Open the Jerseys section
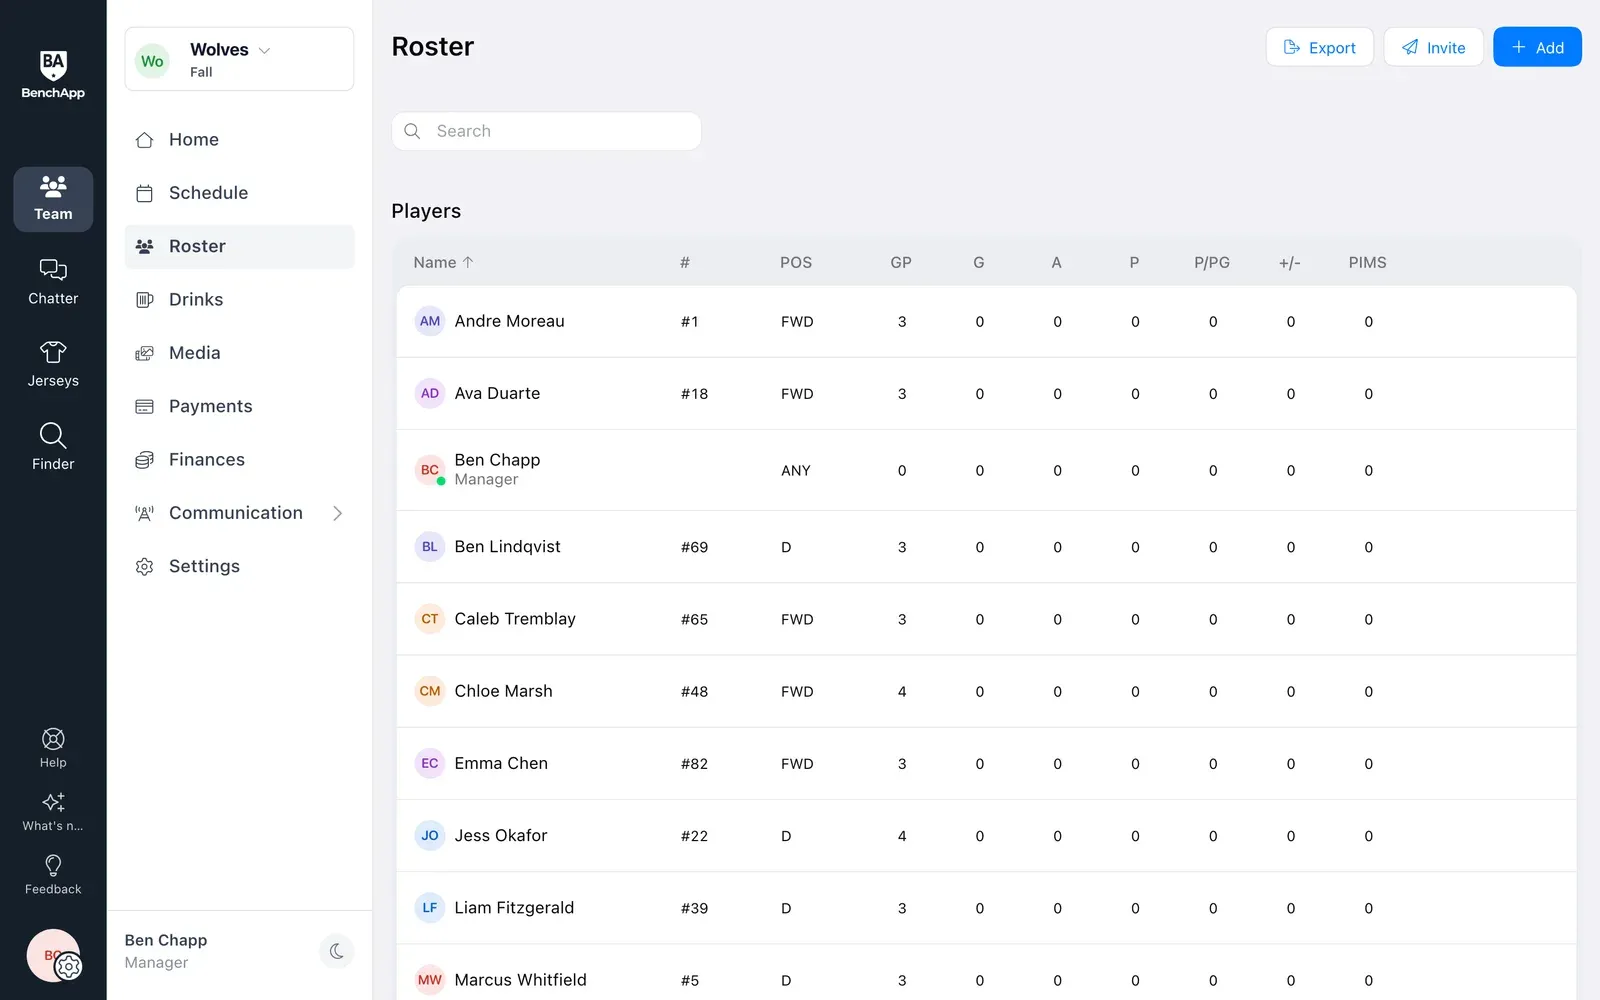Image resolution: width=1600 pixels, height=1000 pixels. coord(53,365)
